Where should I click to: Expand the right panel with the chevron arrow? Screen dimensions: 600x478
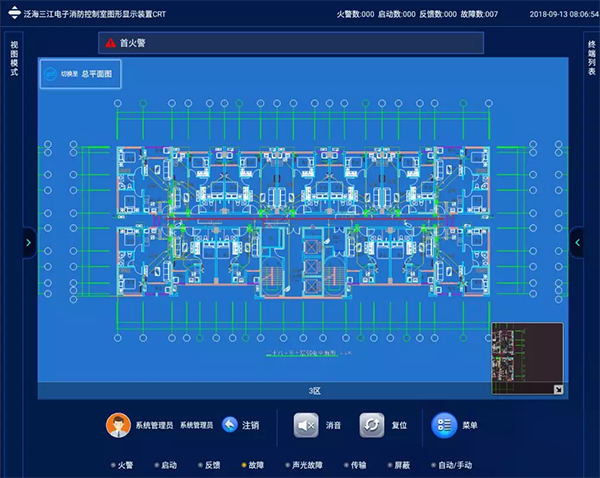pos(577,242)
